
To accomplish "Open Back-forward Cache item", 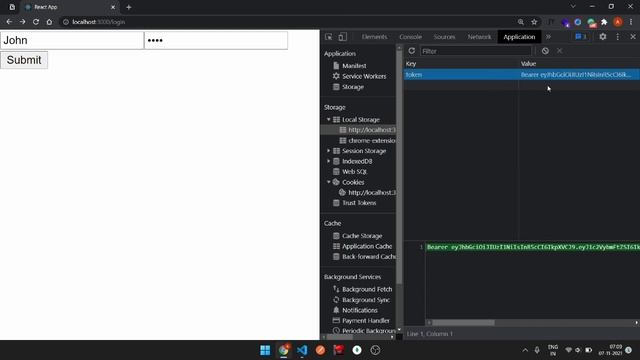I will (369, 257).
